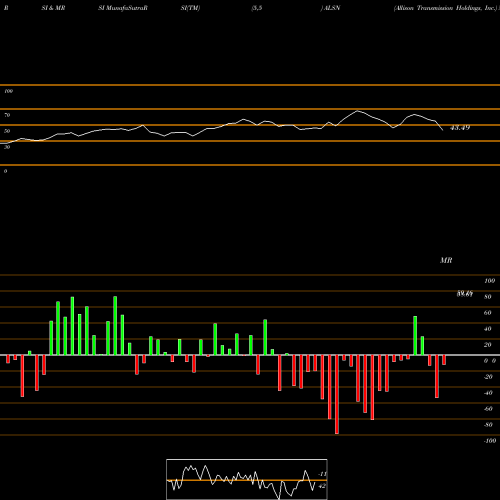This screenshot has width=500, height=500.
Task: Click the RSI axis label 0 on left
Action: click(5, 171)
